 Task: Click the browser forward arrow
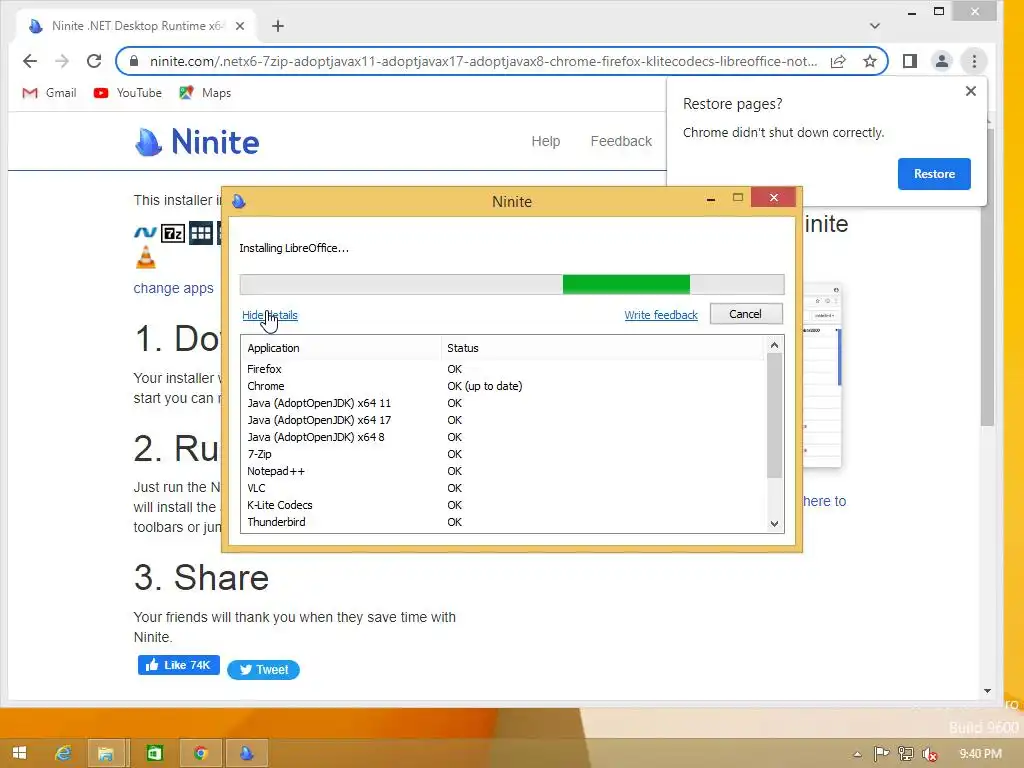coord(62,61)
